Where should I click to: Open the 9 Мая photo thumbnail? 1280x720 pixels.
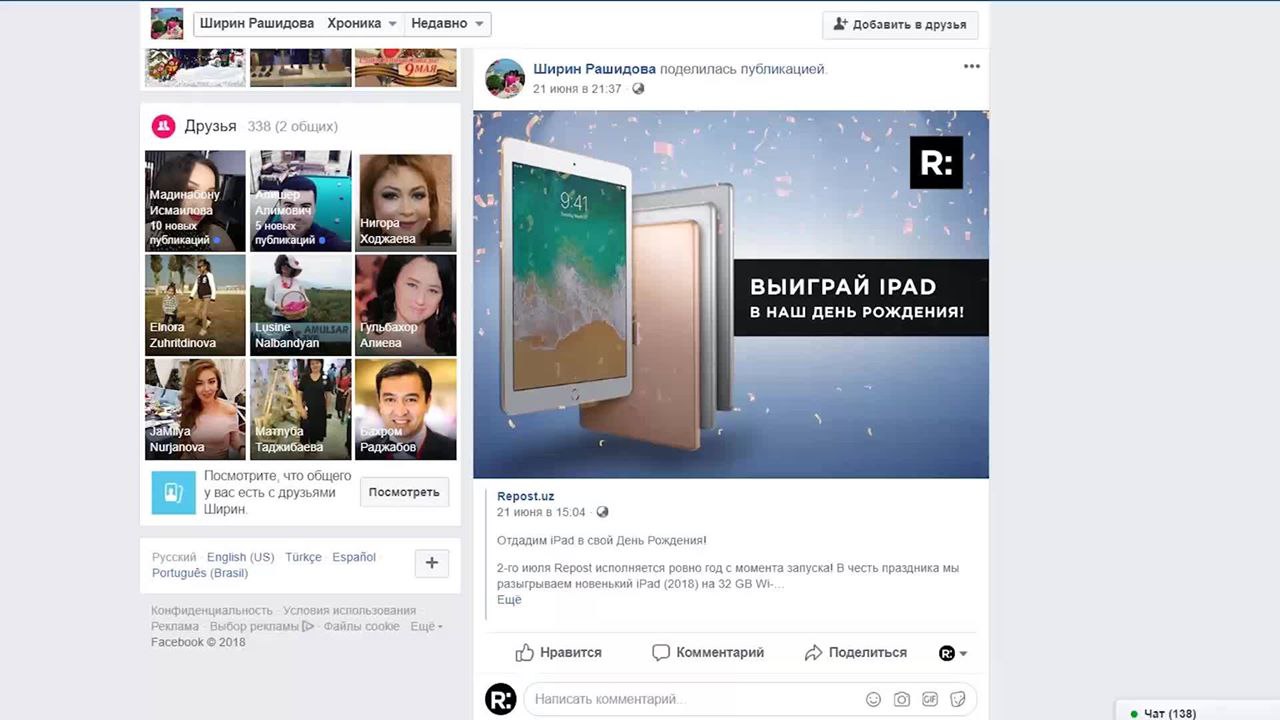coord(405,68)
